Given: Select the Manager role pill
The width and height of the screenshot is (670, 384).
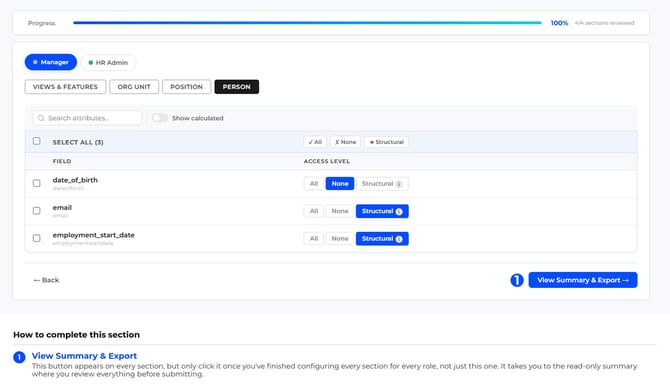Looking at the screenshot, I should pos(50,62).
